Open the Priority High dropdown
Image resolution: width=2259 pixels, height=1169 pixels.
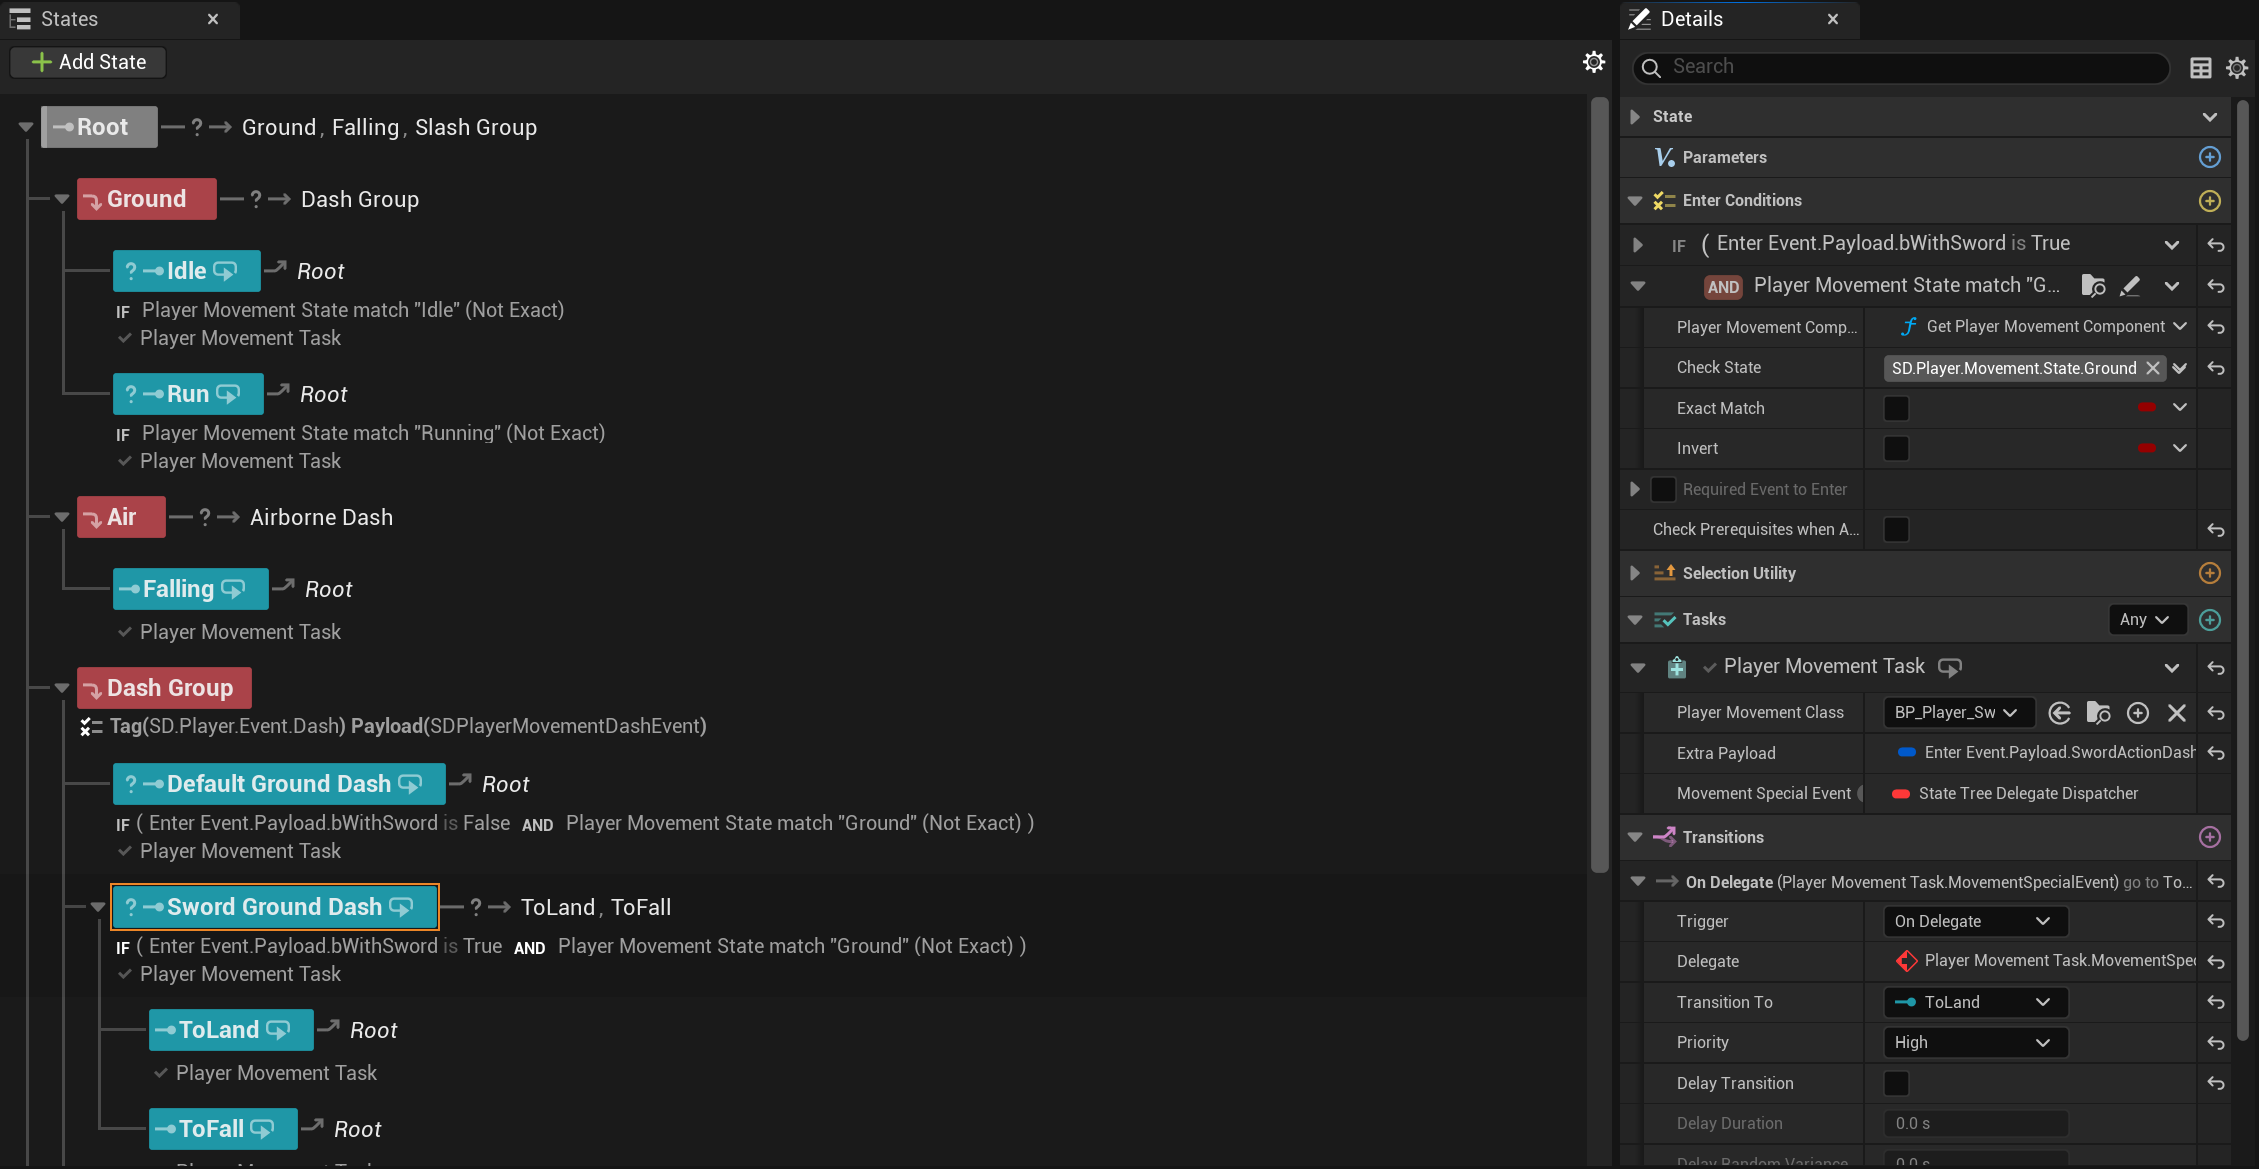[1974, 1043]
